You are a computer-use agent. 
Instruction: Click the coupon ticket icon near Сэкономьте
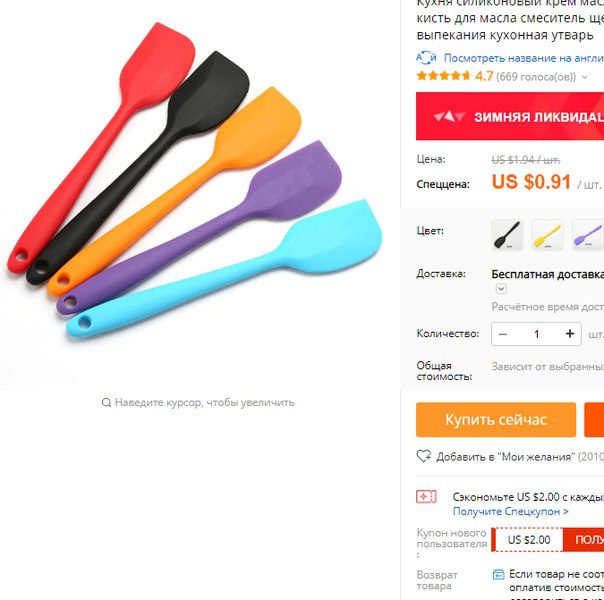[x=426, y=497]
